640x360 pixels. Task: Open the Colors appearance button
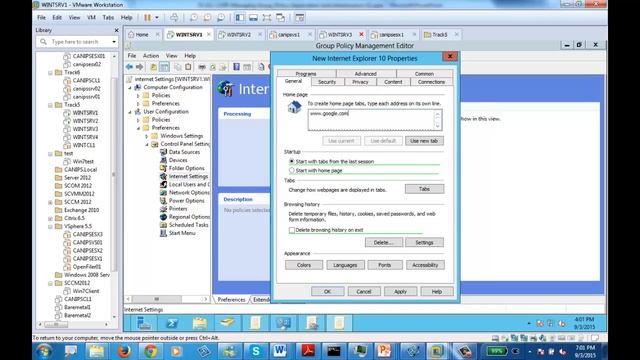304,265
